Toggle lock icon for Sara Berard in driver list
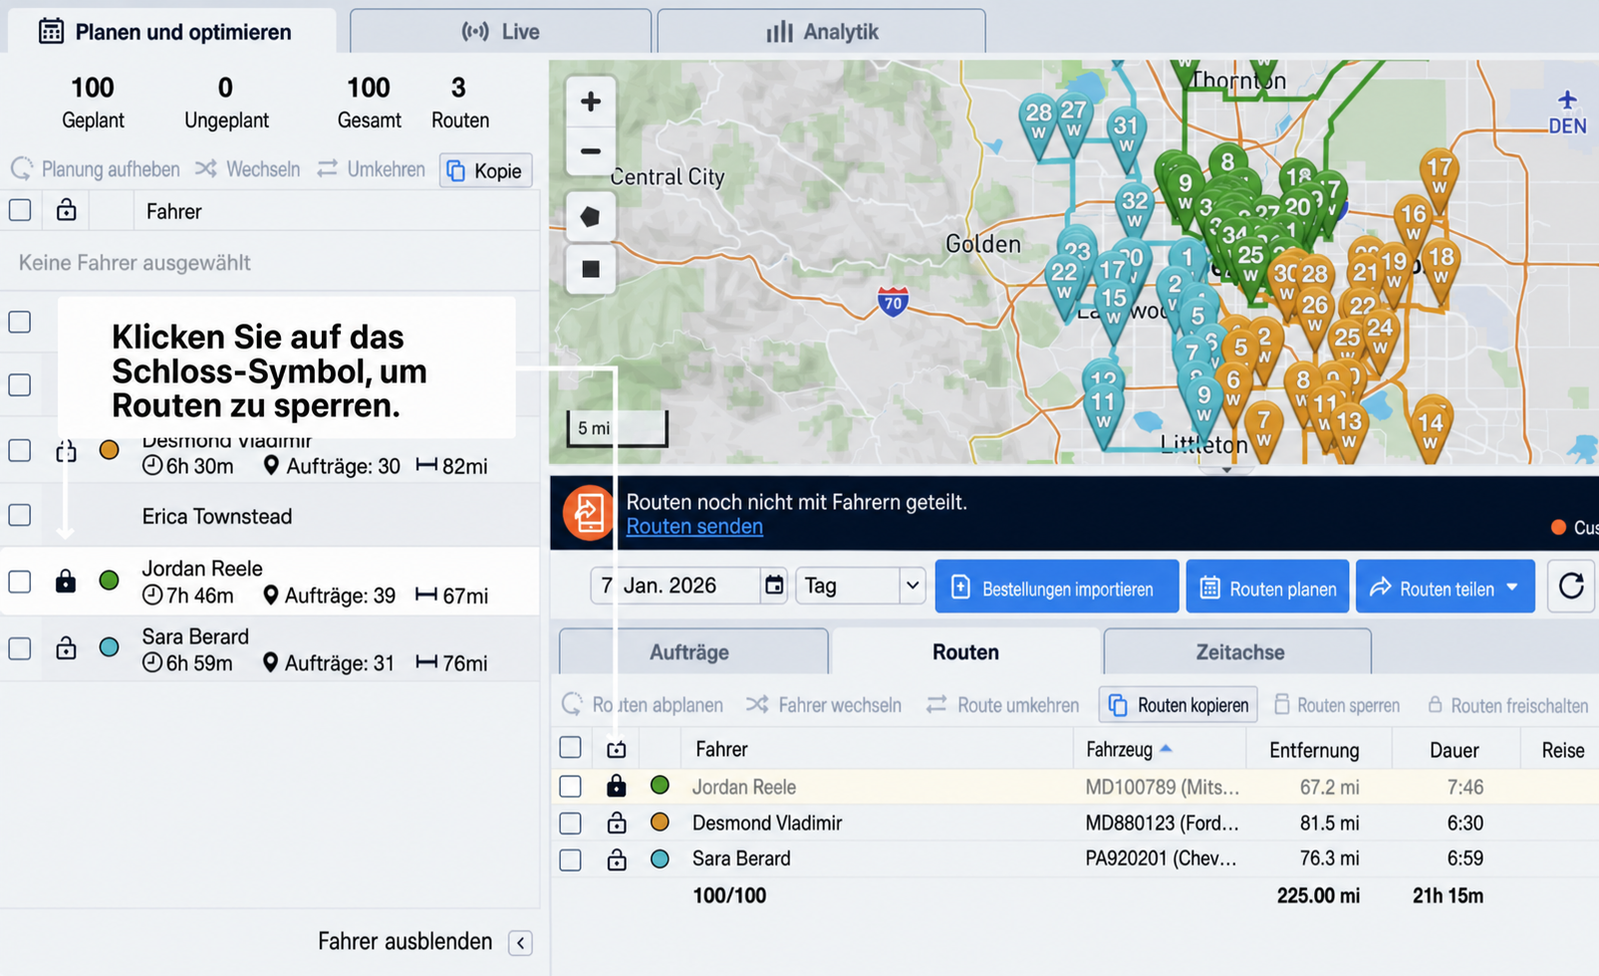The width and height of the screenshot is (1599, 976). (66, 648)
